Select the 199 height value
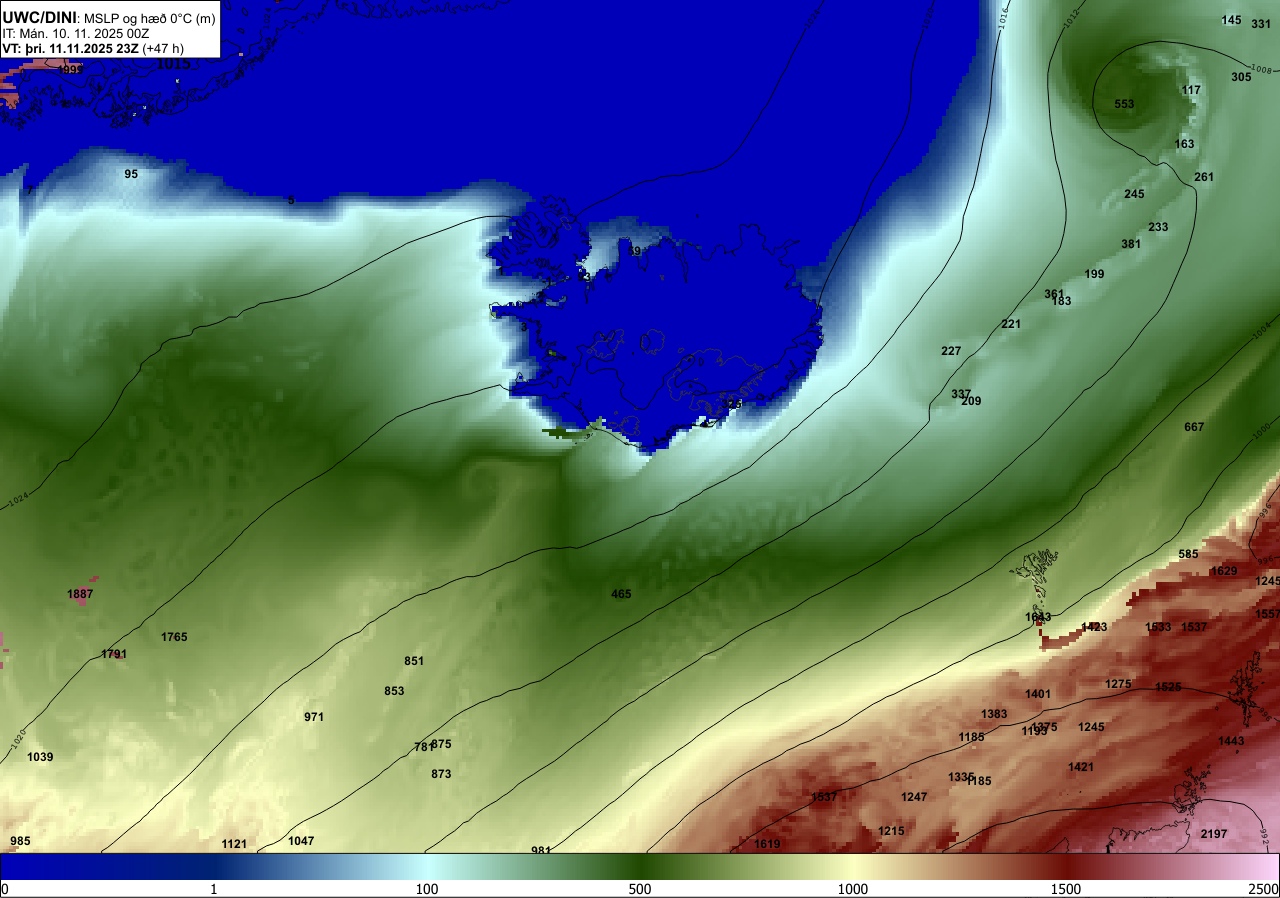 click(1094, 274)
